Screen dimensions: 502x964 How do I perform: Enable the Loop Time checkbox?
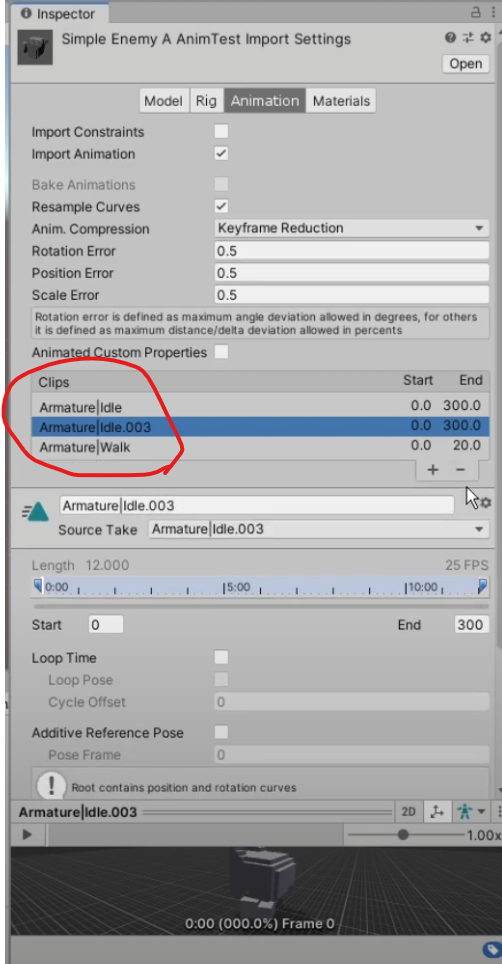[x=221, y=657]
